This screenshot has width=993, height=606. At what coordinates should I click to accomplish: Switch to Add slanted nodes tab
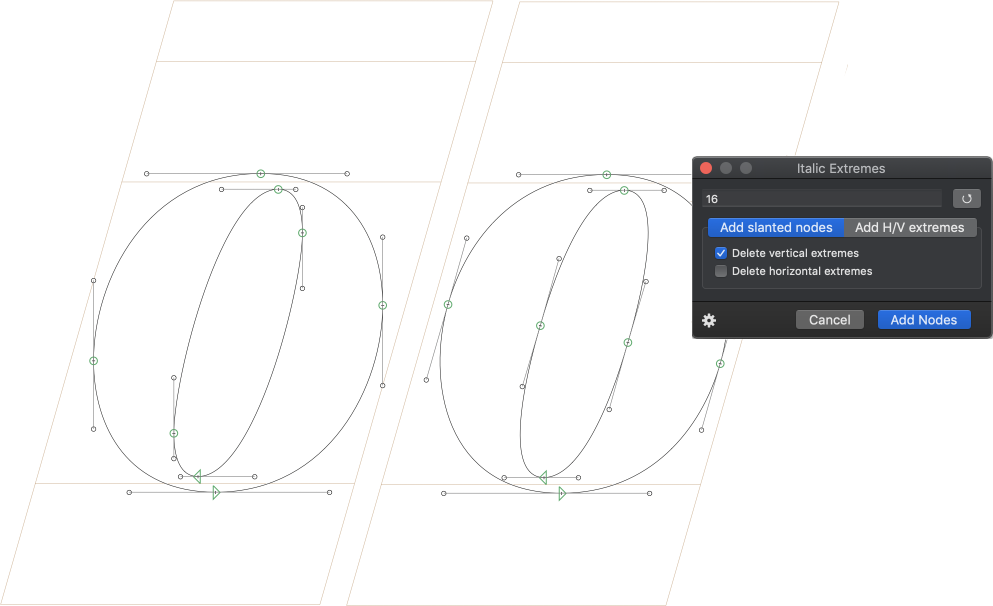[776, 227]
